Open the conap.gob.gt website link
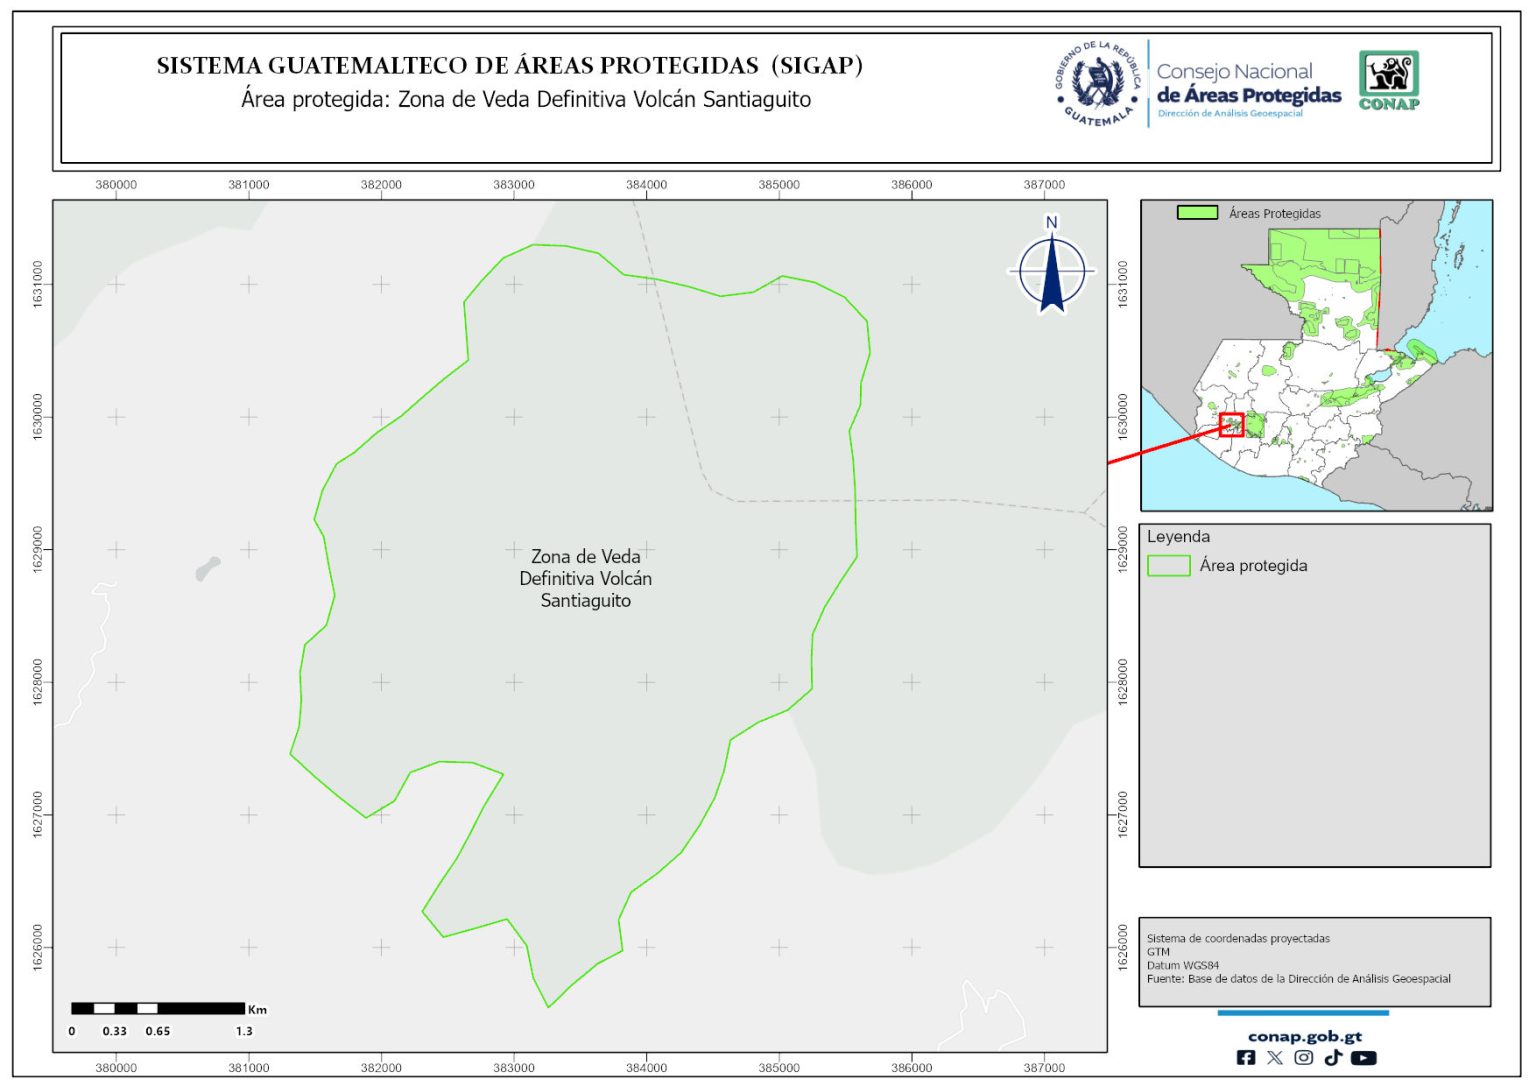1536x1086 pixels. [x=1304, y=1036]
